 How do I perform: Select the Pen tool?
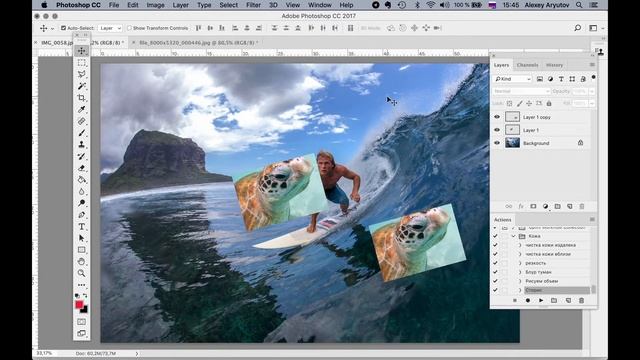coord(82,215)
